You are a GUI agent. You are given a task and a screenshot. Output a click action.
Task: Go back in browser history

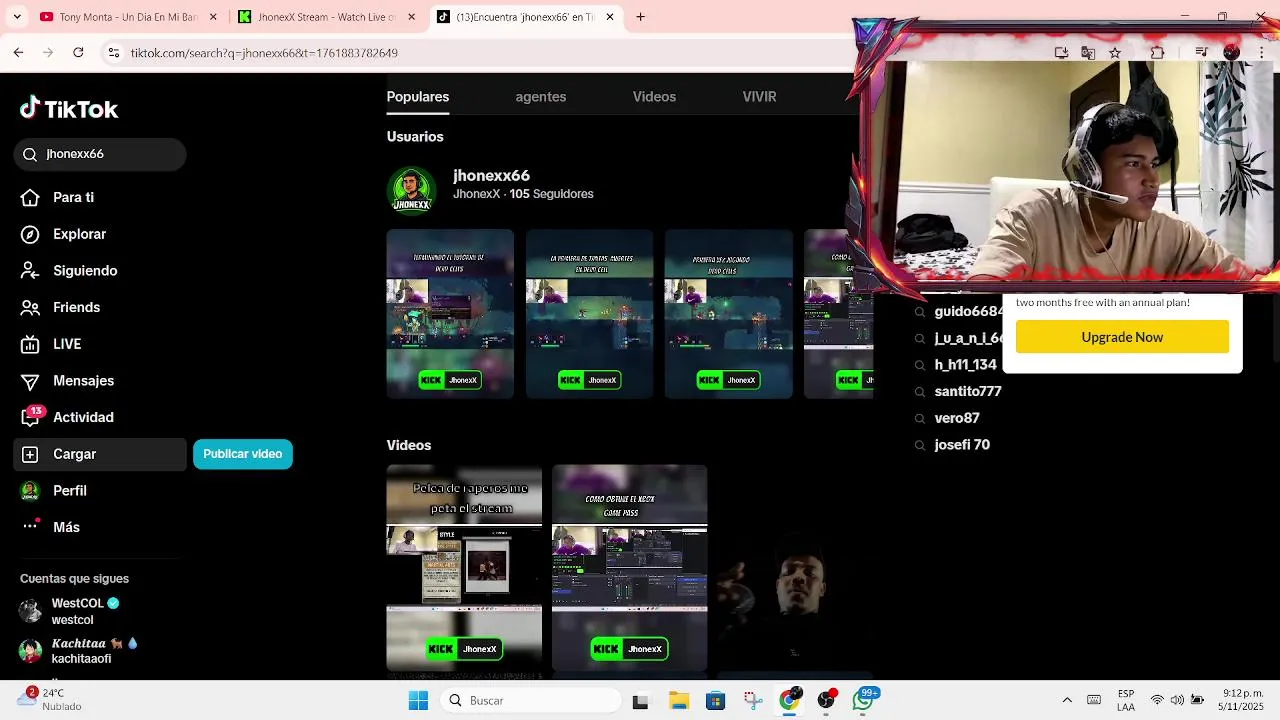(18, 53)
